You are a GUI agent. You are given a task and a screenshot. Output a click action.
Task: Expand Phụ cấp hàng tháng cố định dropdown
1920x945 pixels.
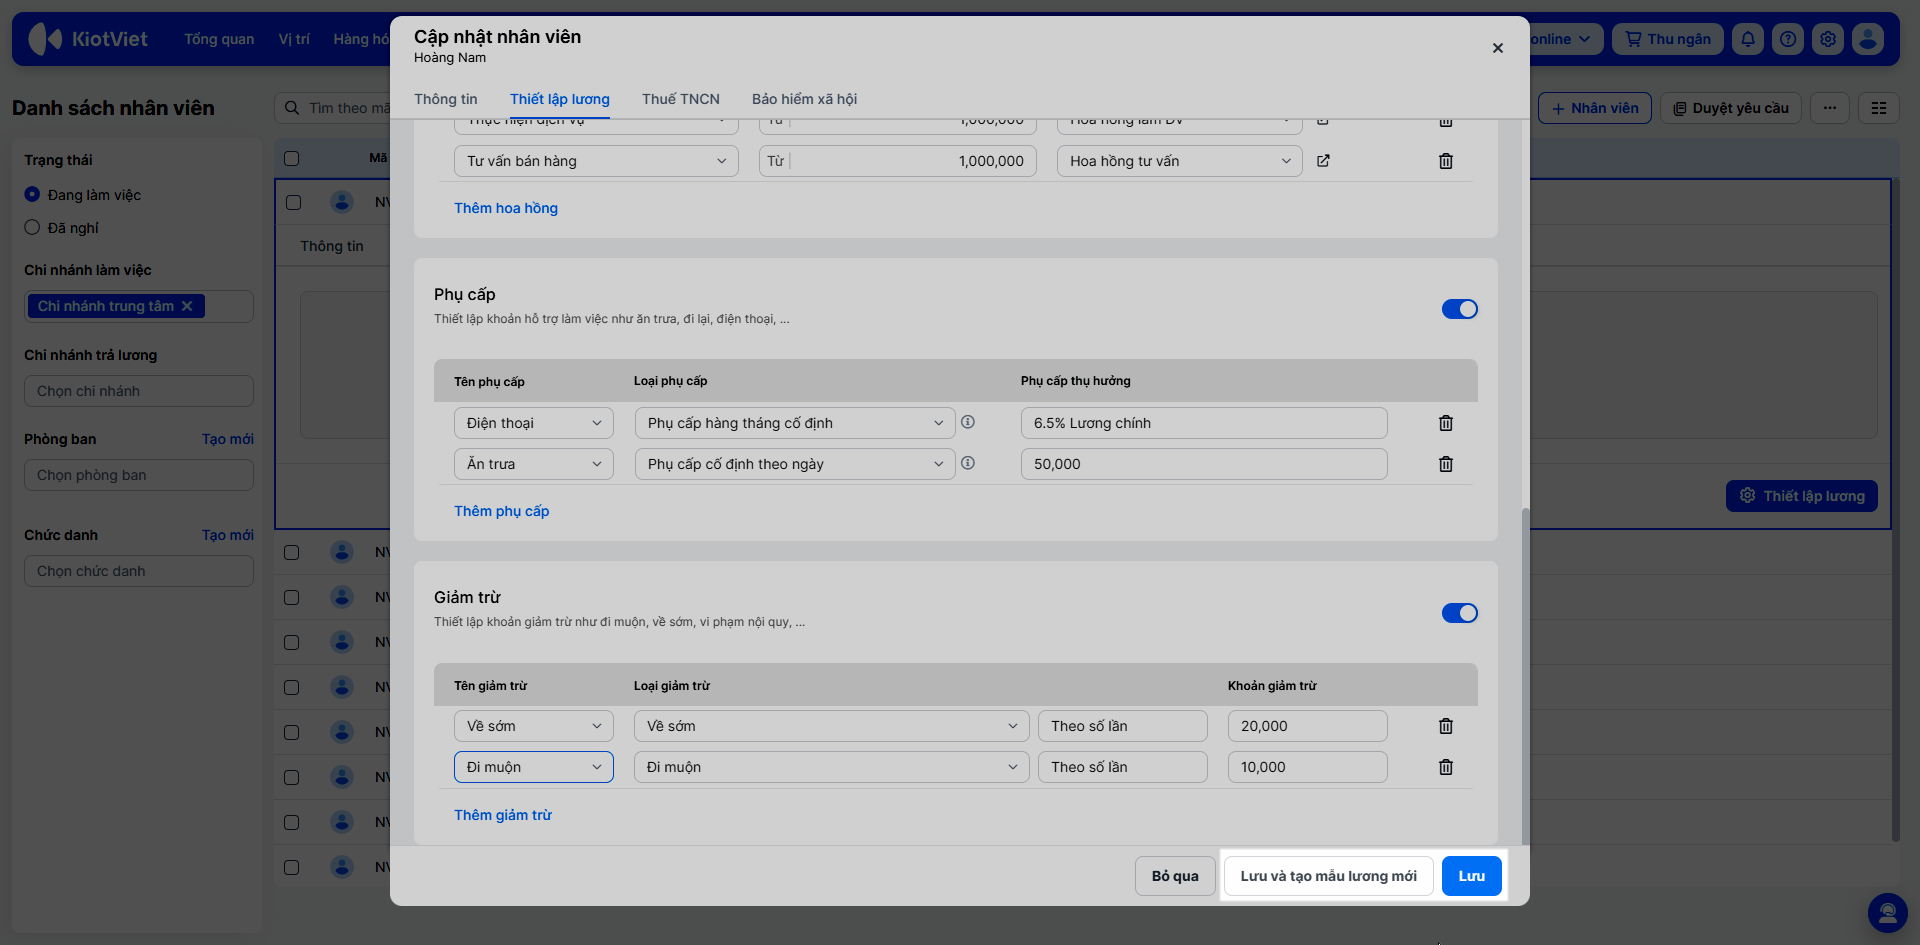click(795, 423)
